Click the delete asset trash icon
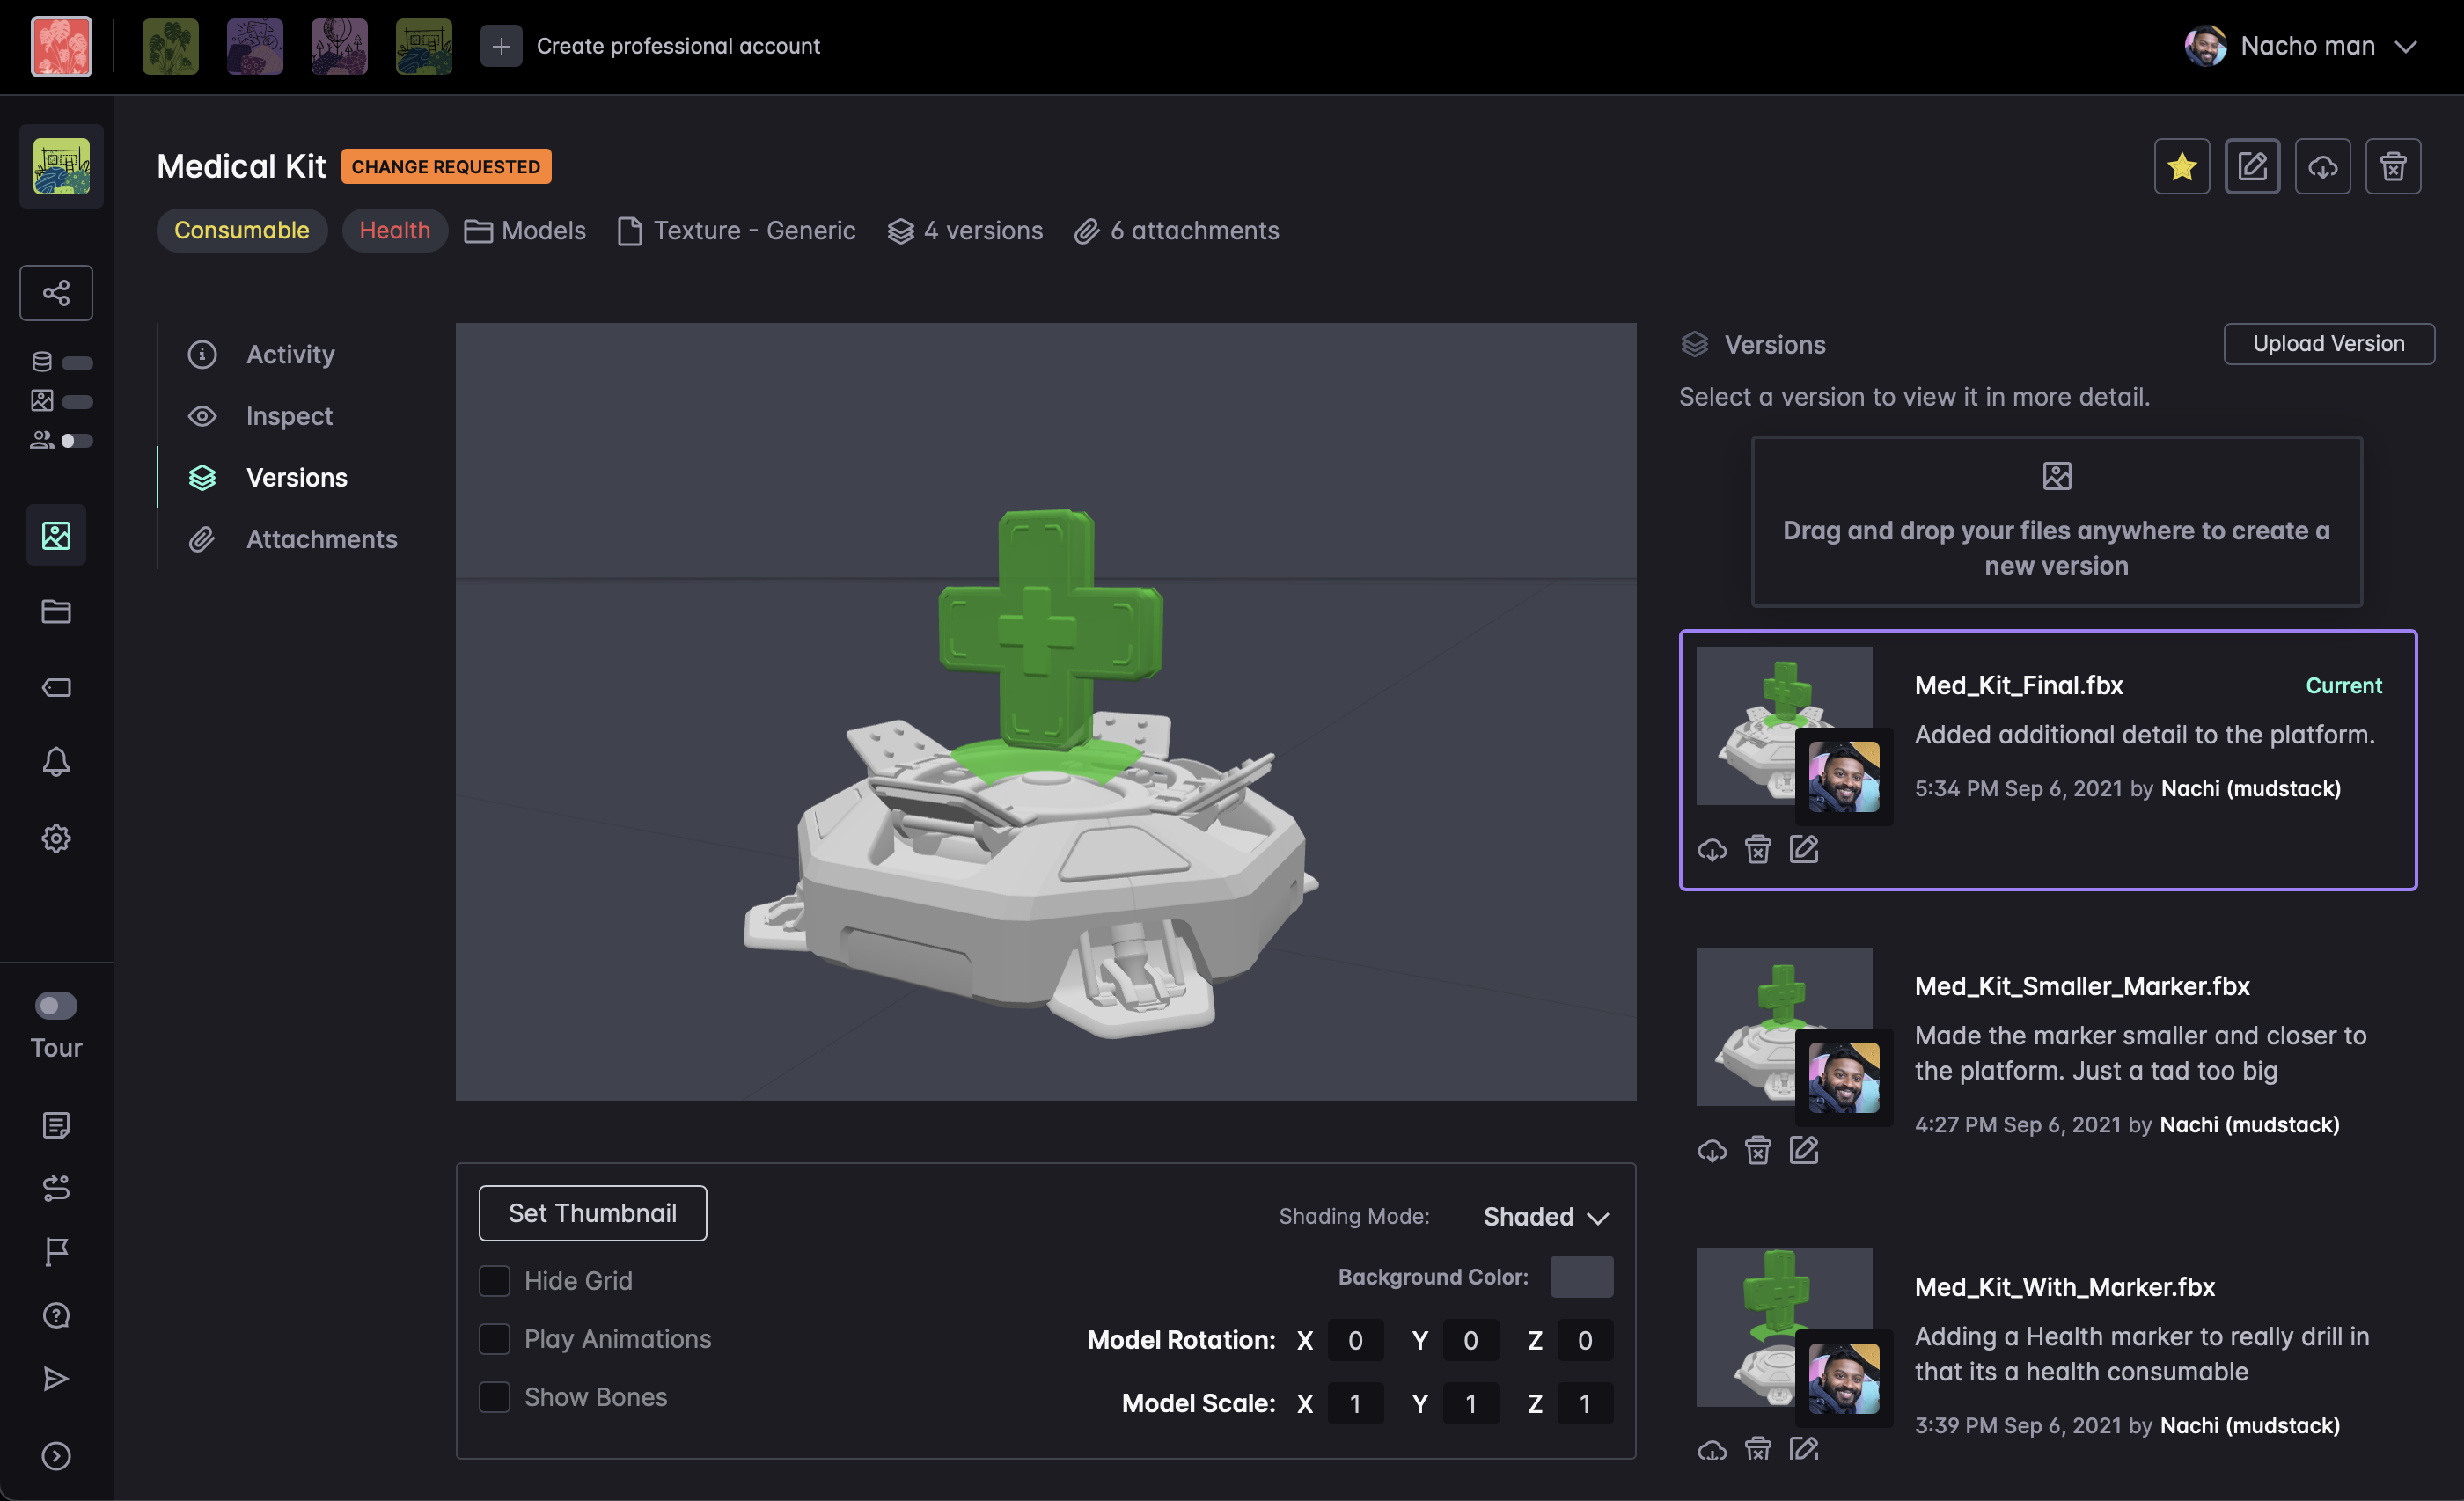2464x1501 pixels. (2392, 166)
